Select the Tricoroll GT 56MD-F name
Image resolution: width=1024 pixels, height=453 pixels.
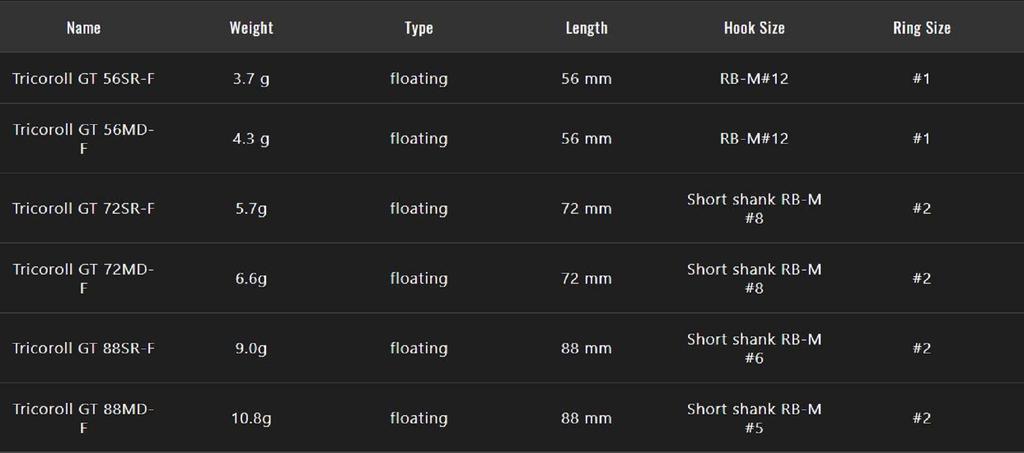click(x=83, y=138)
